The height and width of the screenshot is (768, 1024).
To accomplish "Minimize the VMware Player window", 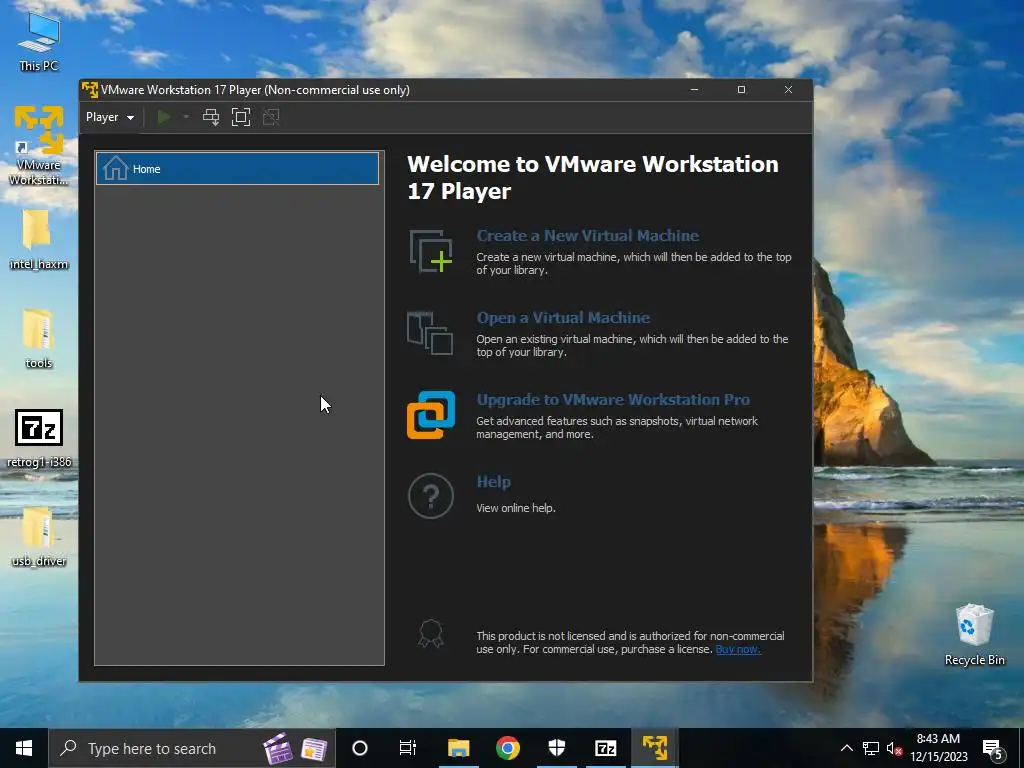I will point(694,89).
